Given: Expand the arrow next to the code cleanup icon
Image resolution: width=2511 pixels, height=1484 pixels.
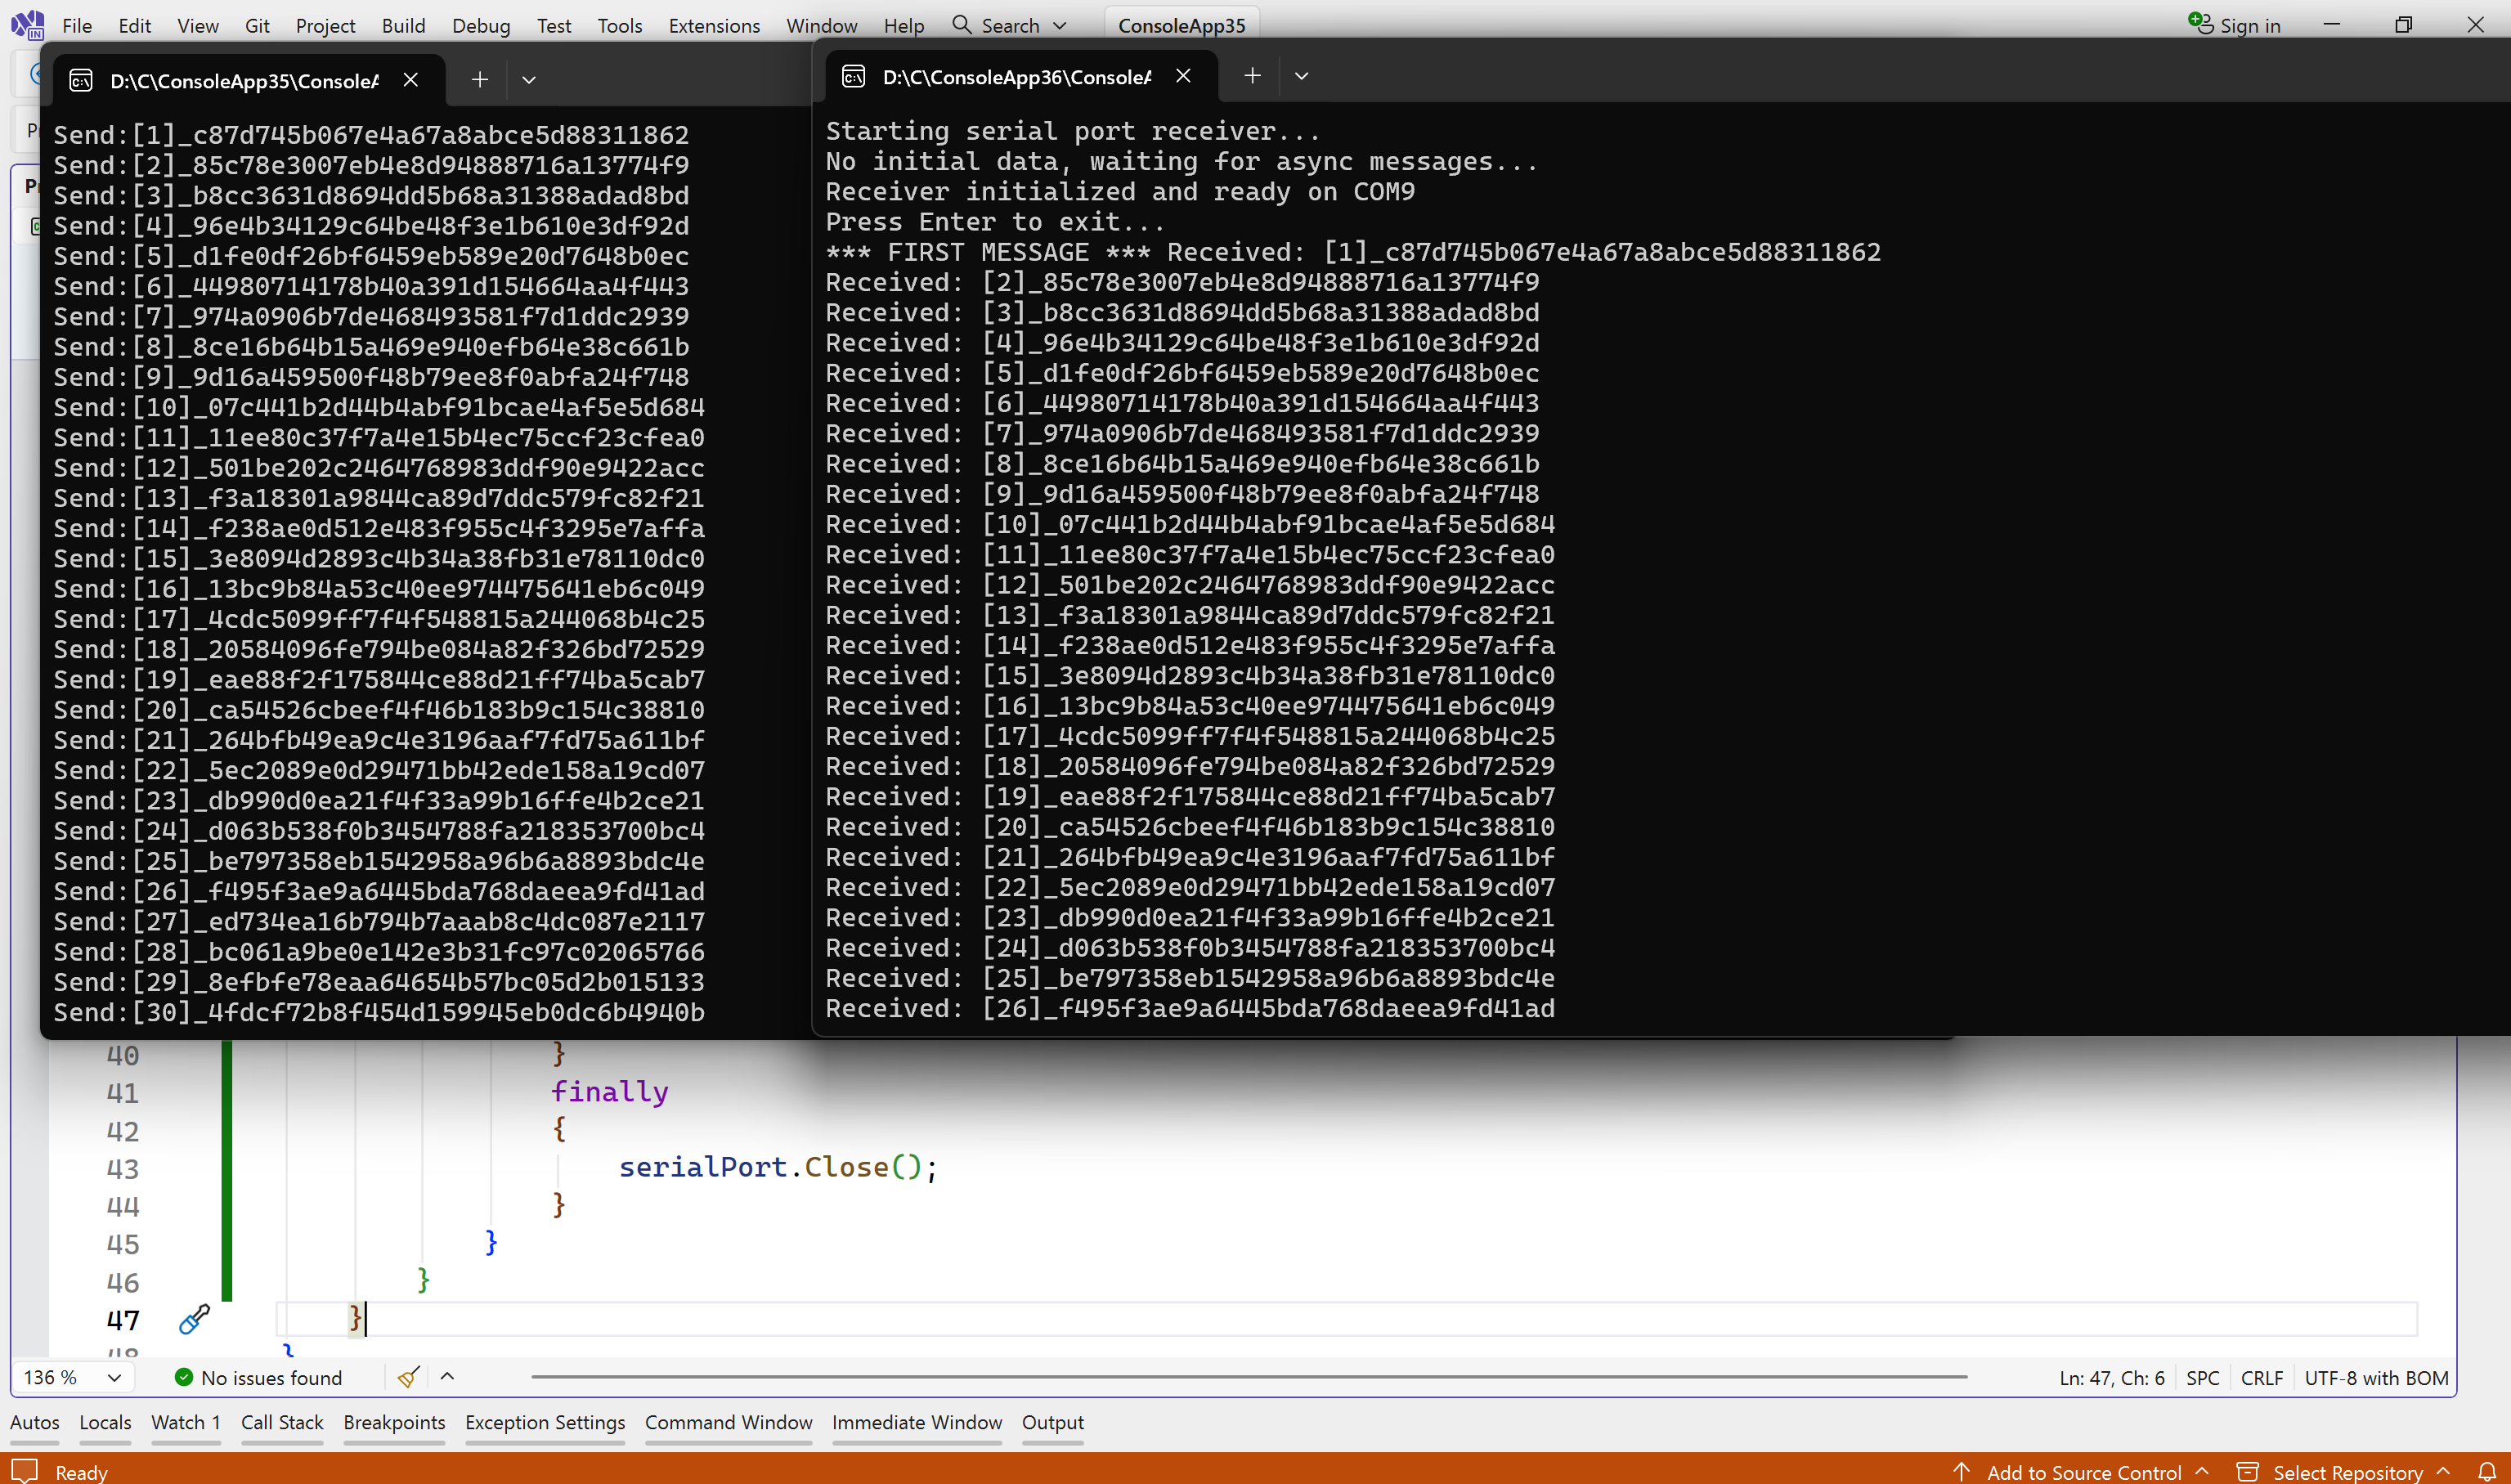Looking at the screenshot, I should [447, 1376].
